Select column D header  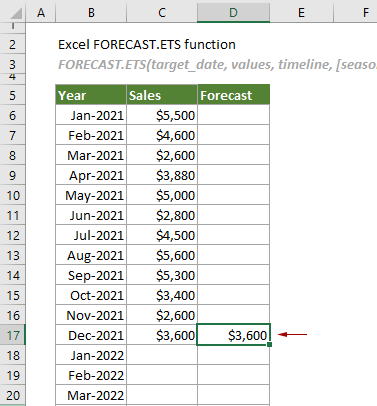click(x=233, y=13)
